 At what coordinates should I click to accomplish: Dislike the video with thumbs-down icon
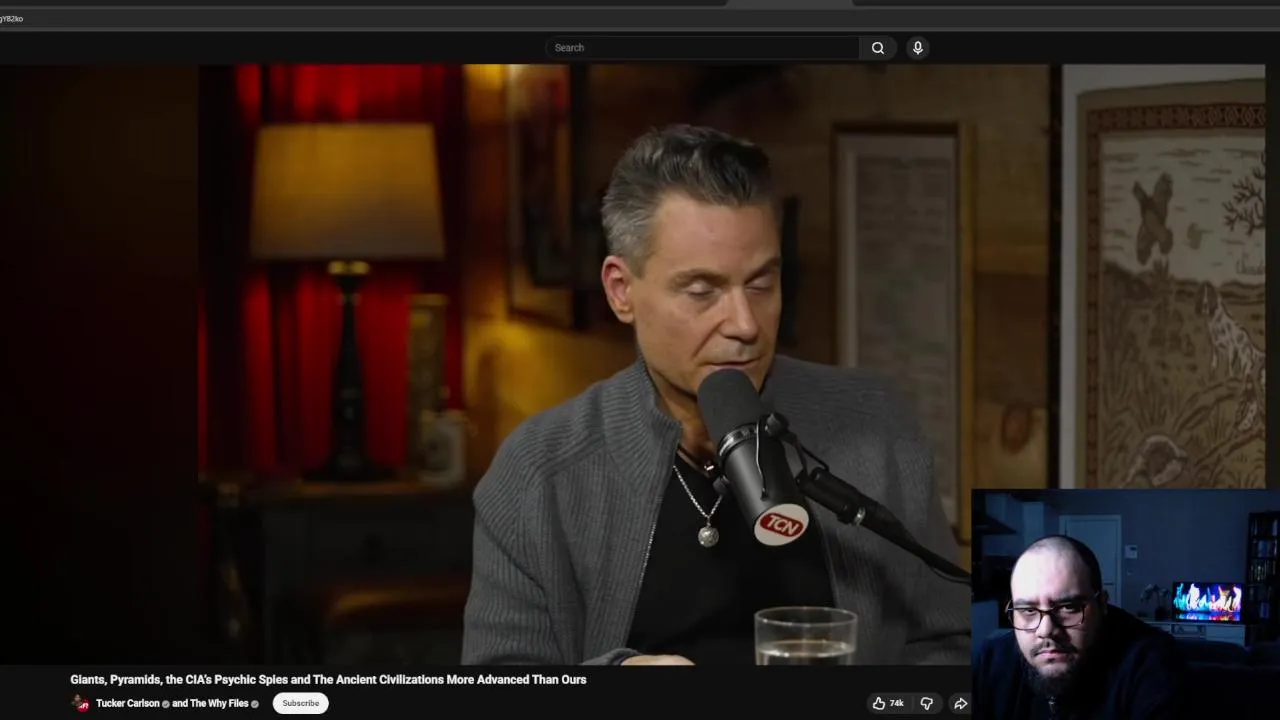[926, 703]
